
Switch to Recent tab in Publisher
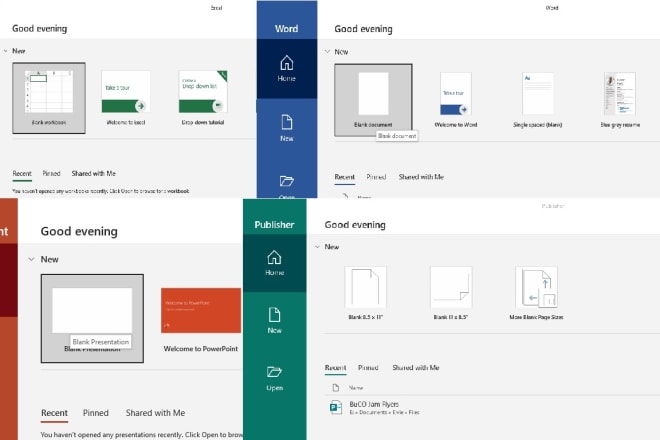tap(335, 368)
